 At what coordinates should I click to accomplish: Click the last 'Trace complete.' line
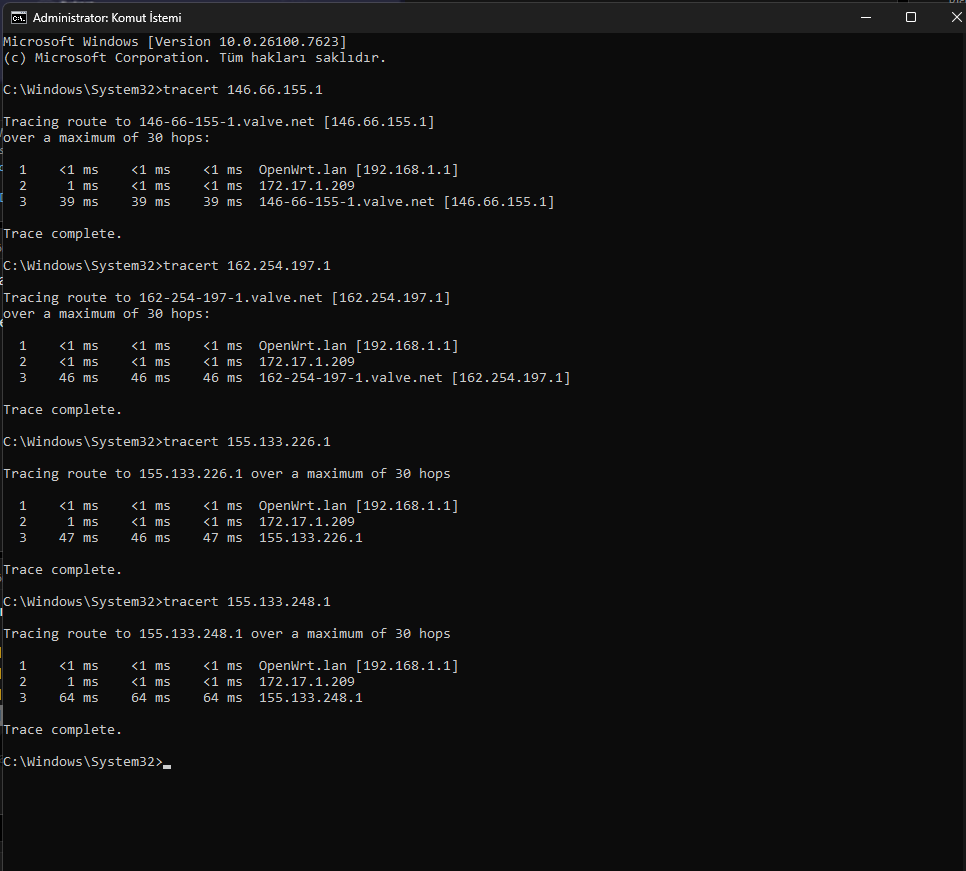pos(63,730)
